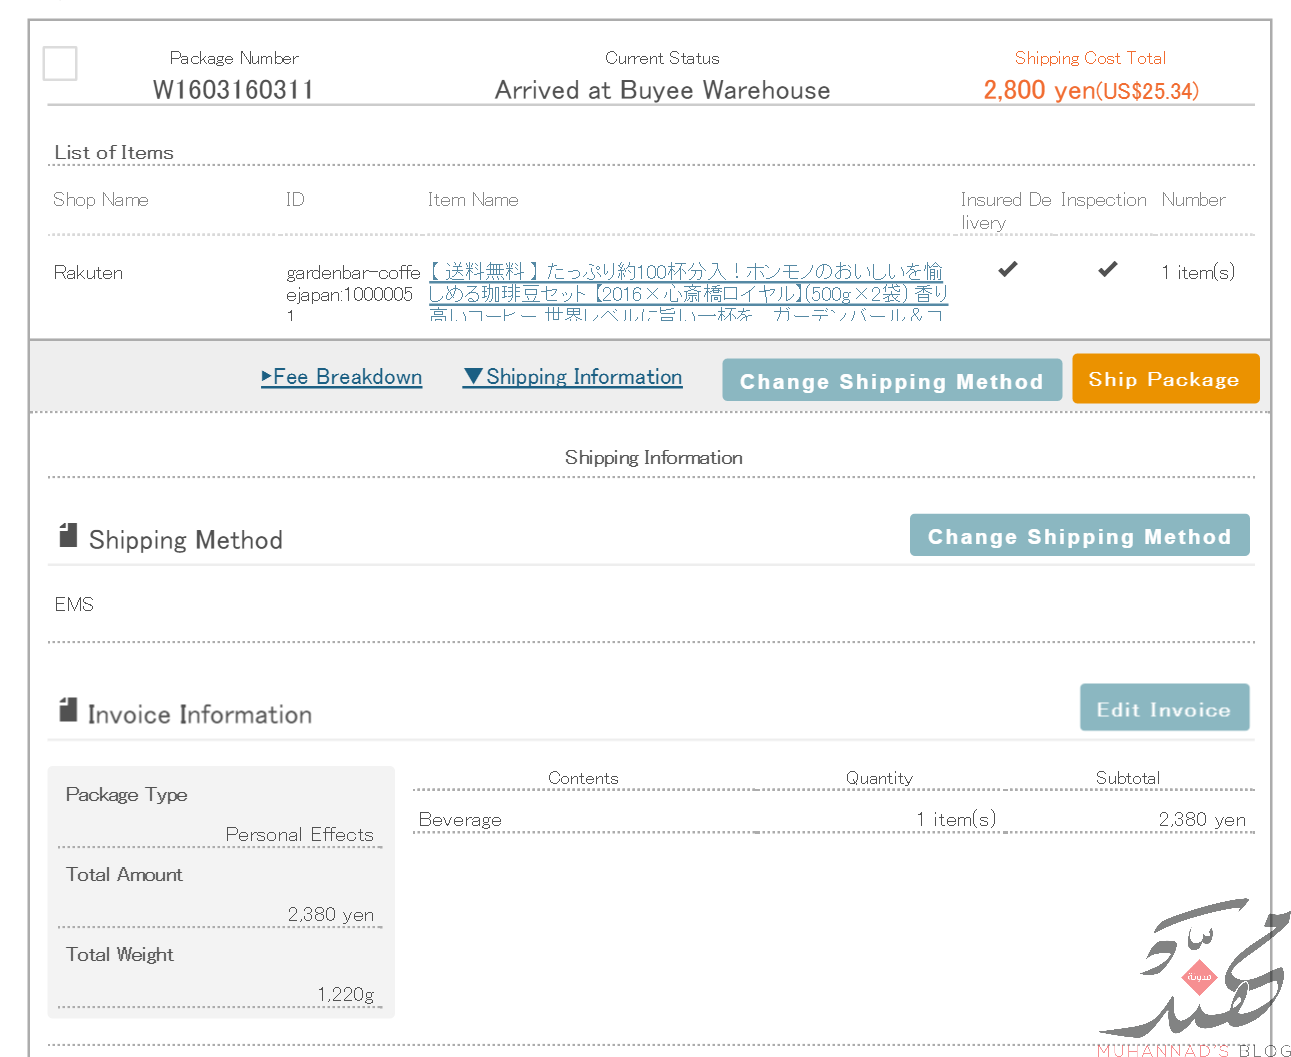Screen dimensions: 1291x1057
Task: Click the Inspection checkmark icon
Action: (1107, 269)
